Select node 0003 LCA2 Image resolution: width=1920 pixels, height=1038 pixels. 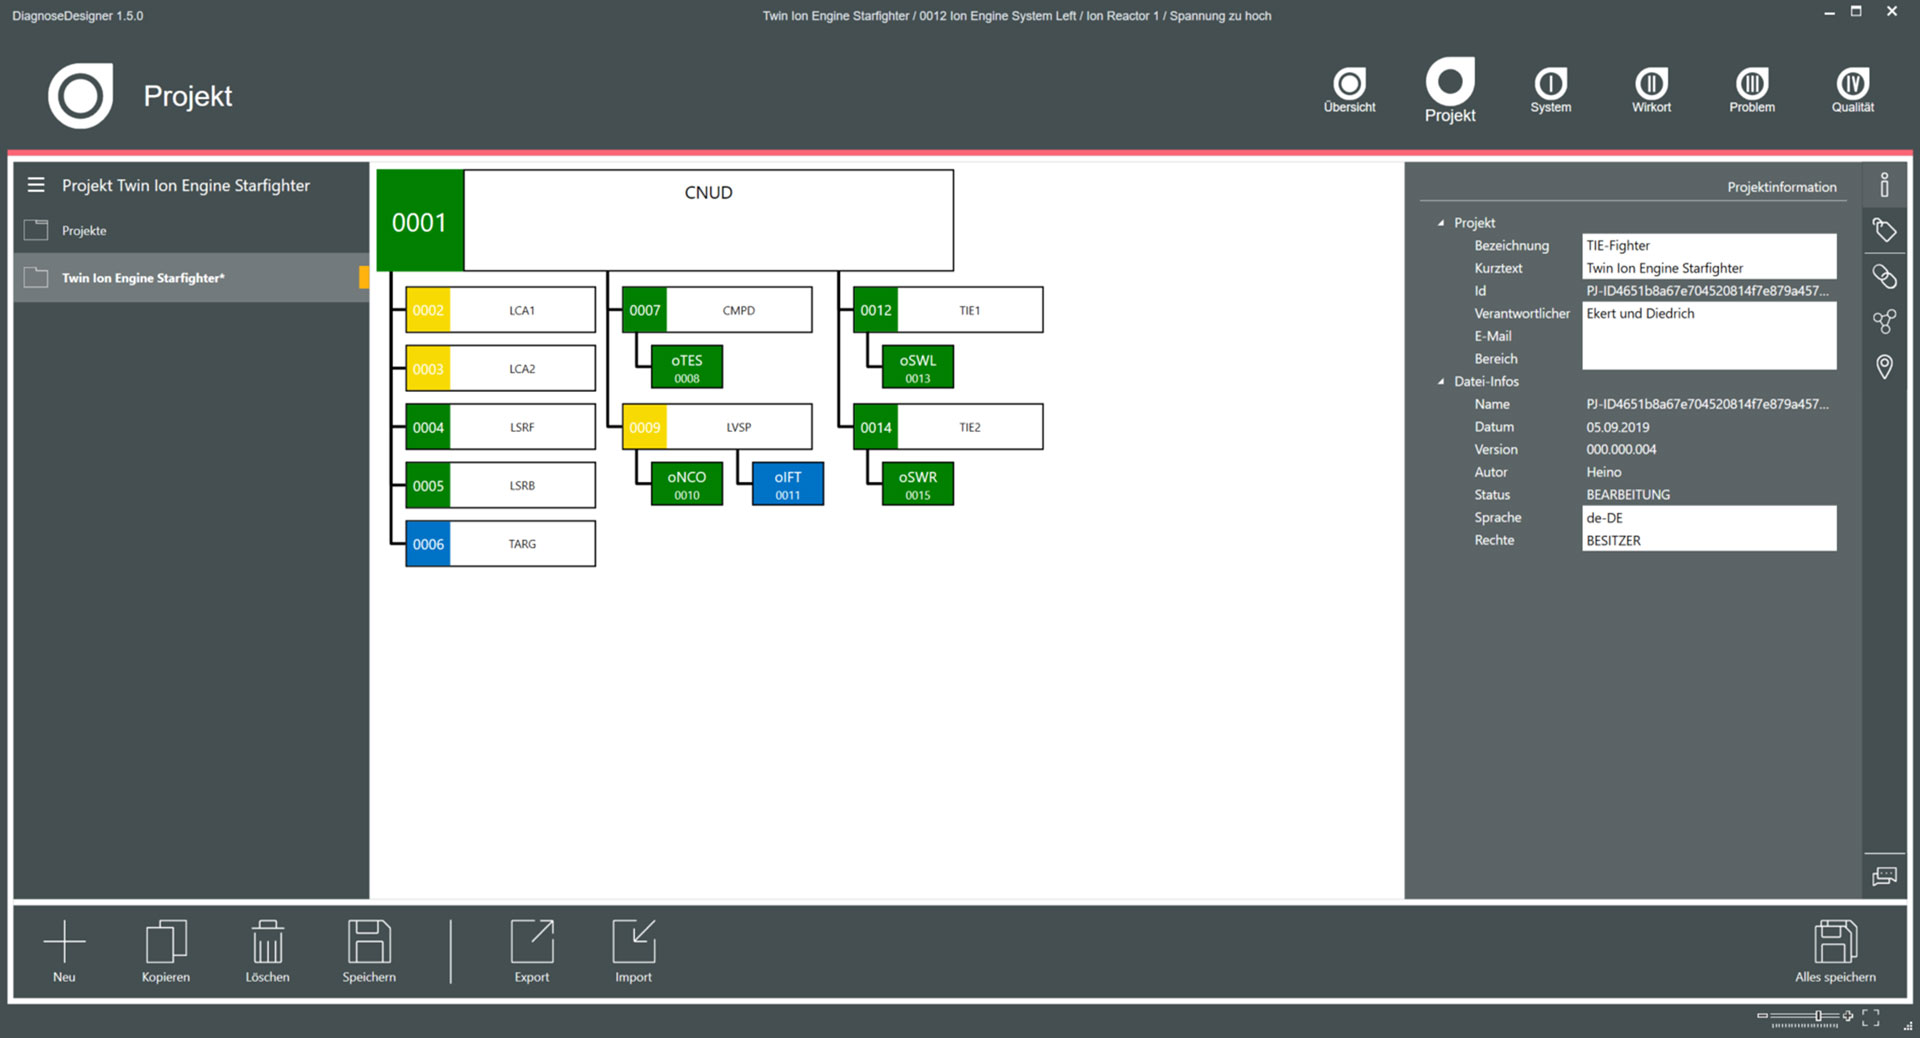point(500,369)
